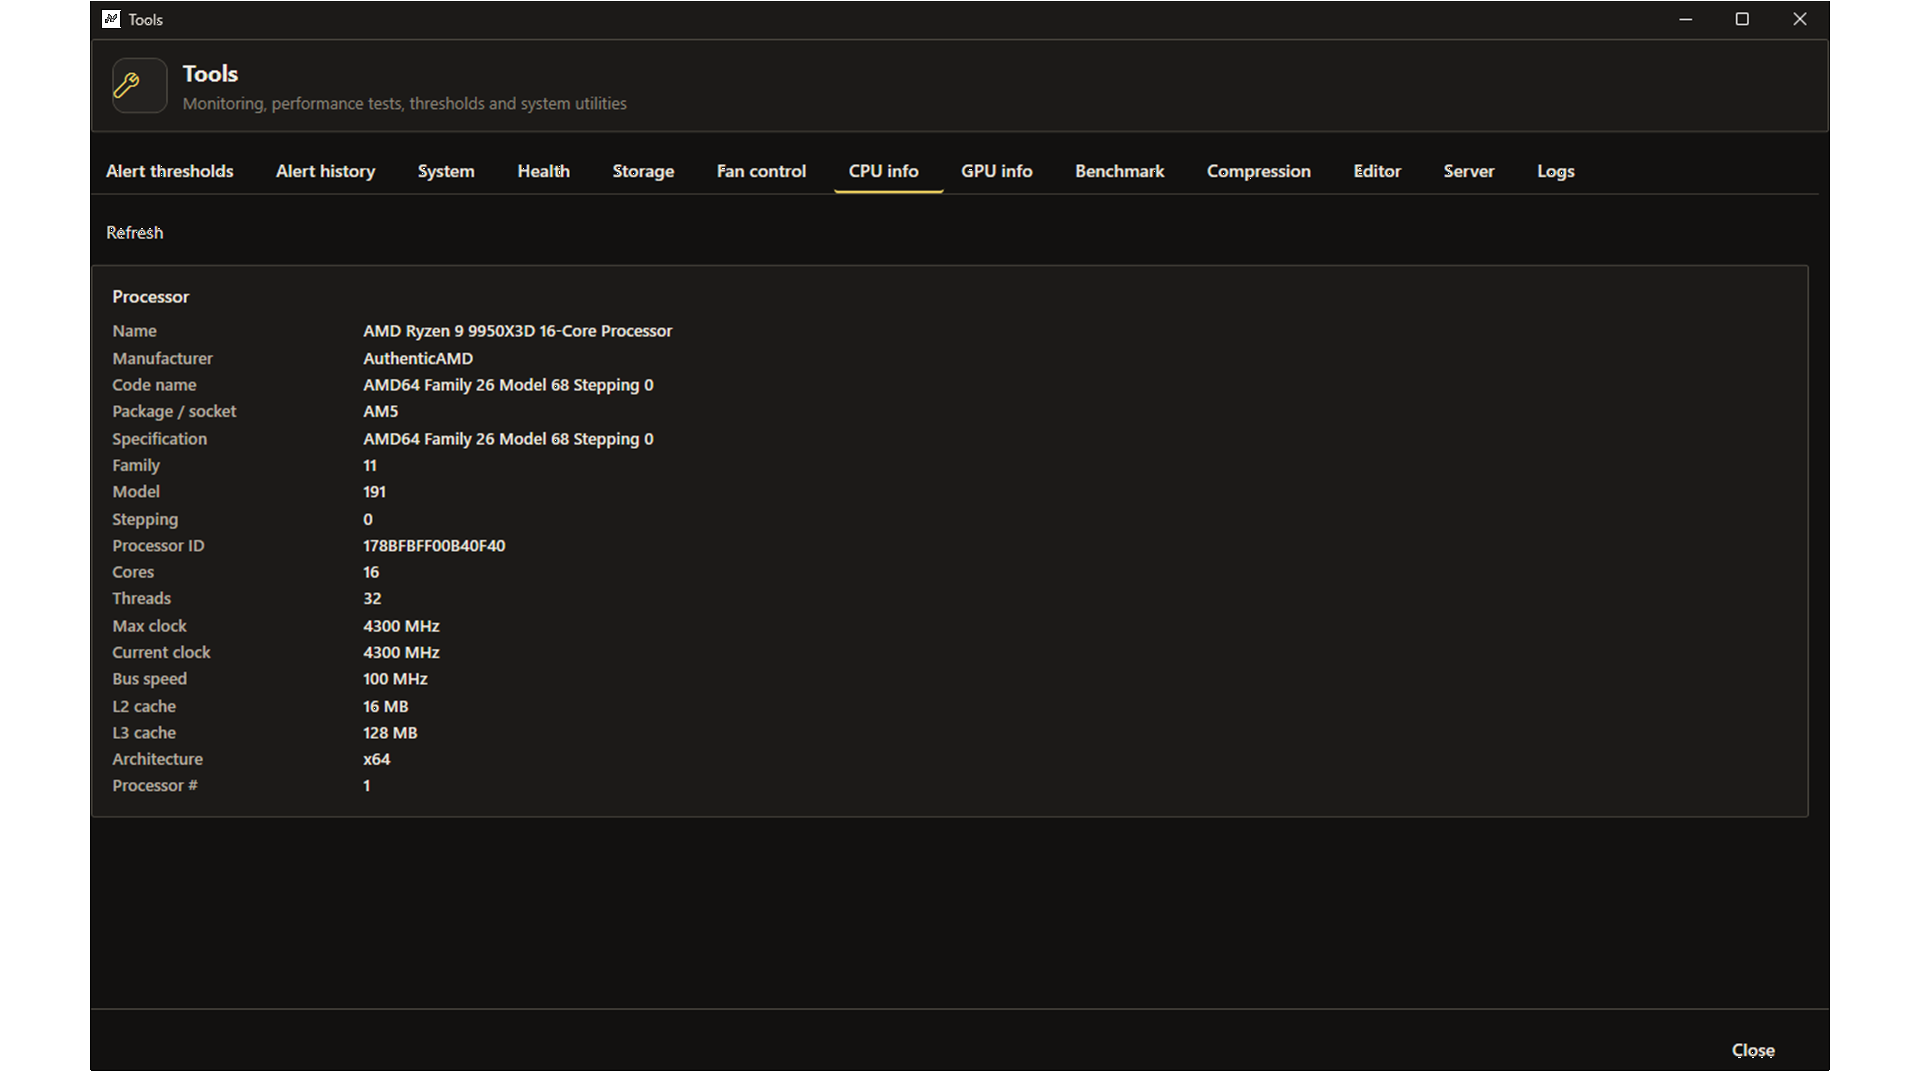The height and width of the screenshot is (1080, 1920).
Task: Click the Model row label
Action: point(136,492)
